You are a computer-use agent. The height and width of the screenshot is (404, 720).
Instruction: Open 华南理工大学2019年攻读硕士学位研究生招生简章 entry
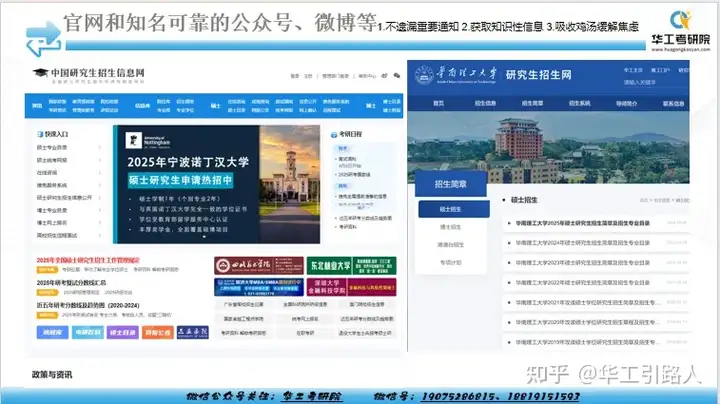pyautogui.click(x=588, y=342)
